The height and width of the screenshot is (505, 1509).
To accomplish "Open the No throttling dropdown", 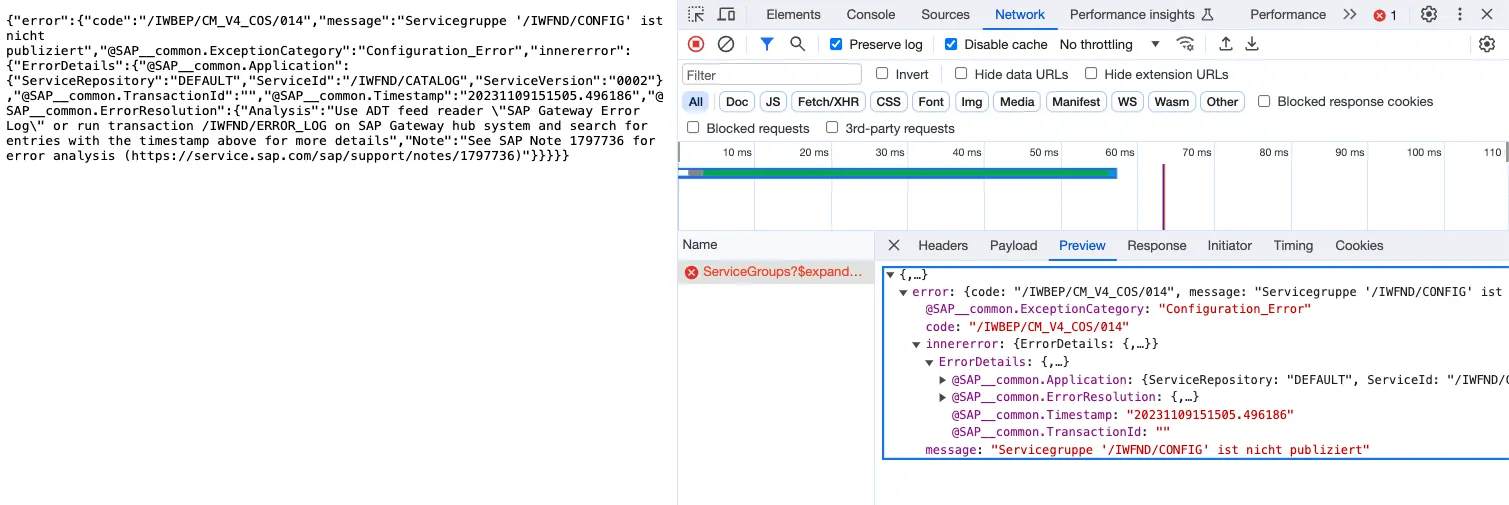I will 1109,44.
